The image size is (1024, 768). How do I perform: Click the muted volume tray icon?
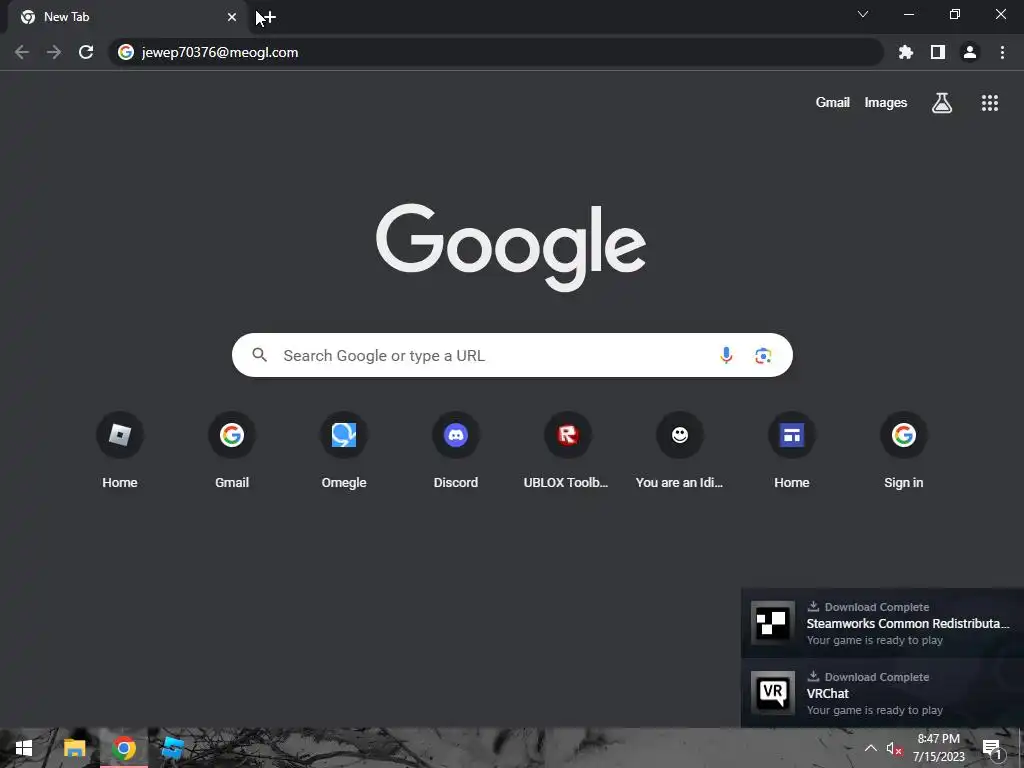tap(894, 748)
